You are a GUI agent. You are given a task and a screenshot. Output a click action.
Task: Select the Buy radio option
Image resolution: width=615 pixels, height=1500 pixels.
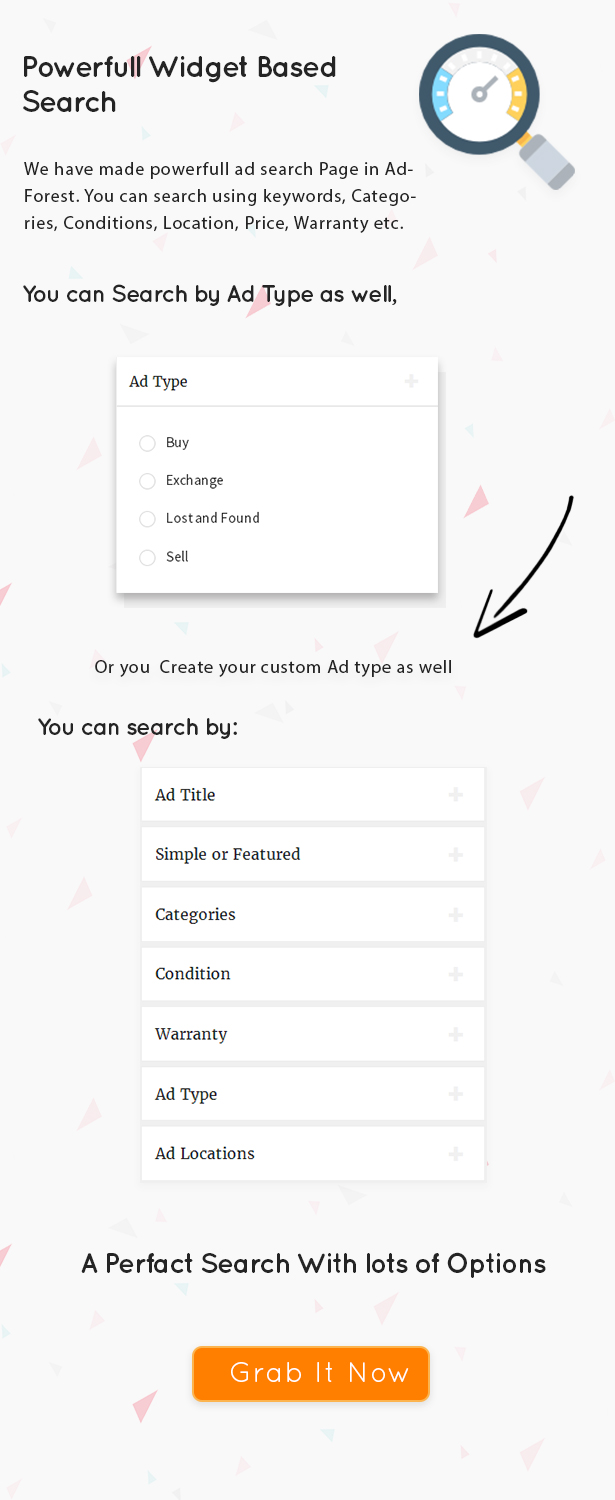[147, 443]
